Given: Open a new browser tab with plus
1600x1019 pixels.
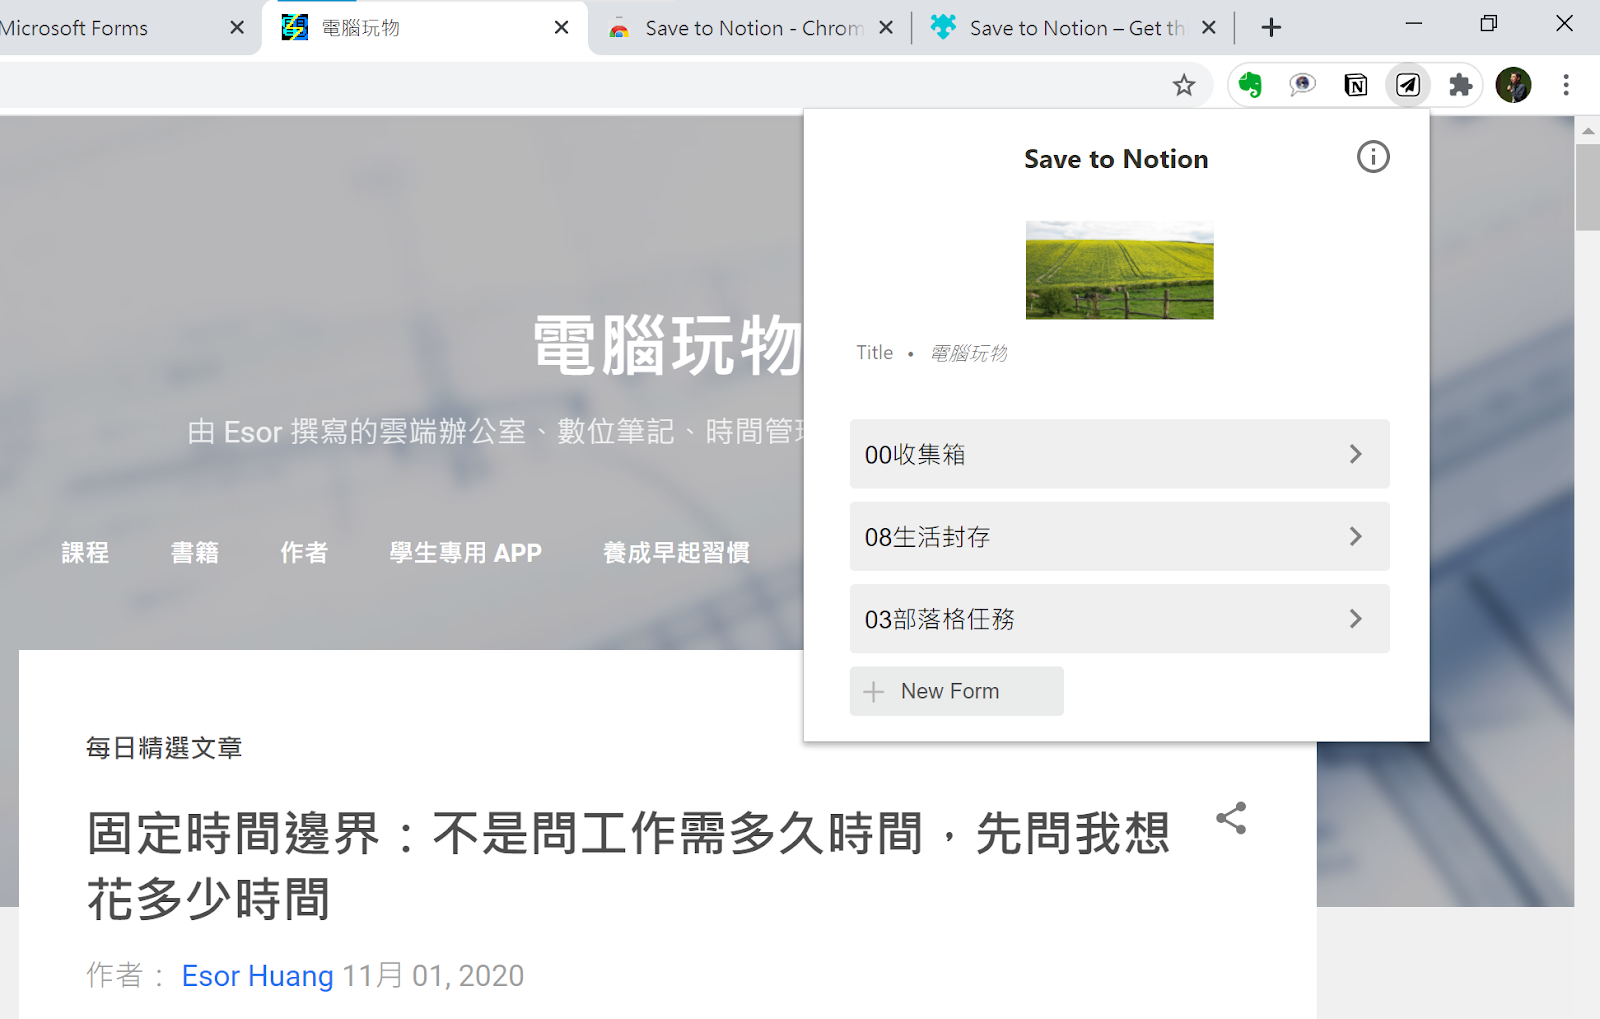Looking at the screenshot, I should click(x=1271, y=28).
